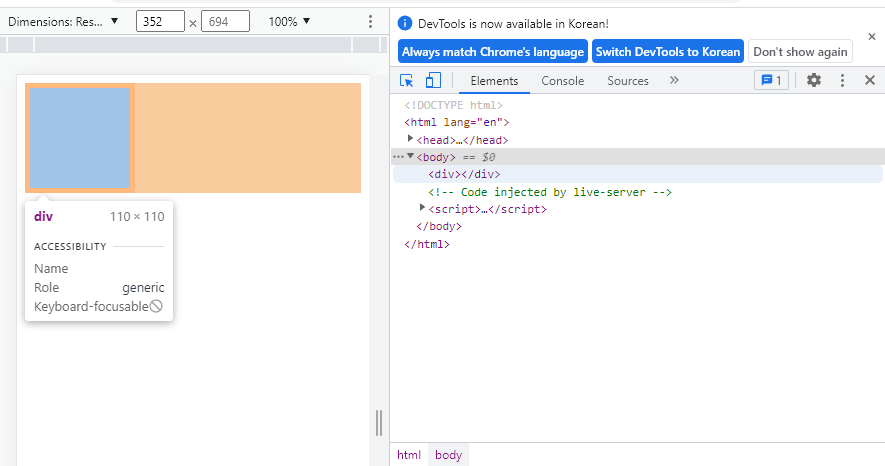
Task: Open the 100% zoom dropdown
Action: pyautogui.click(x=290, y=21)
